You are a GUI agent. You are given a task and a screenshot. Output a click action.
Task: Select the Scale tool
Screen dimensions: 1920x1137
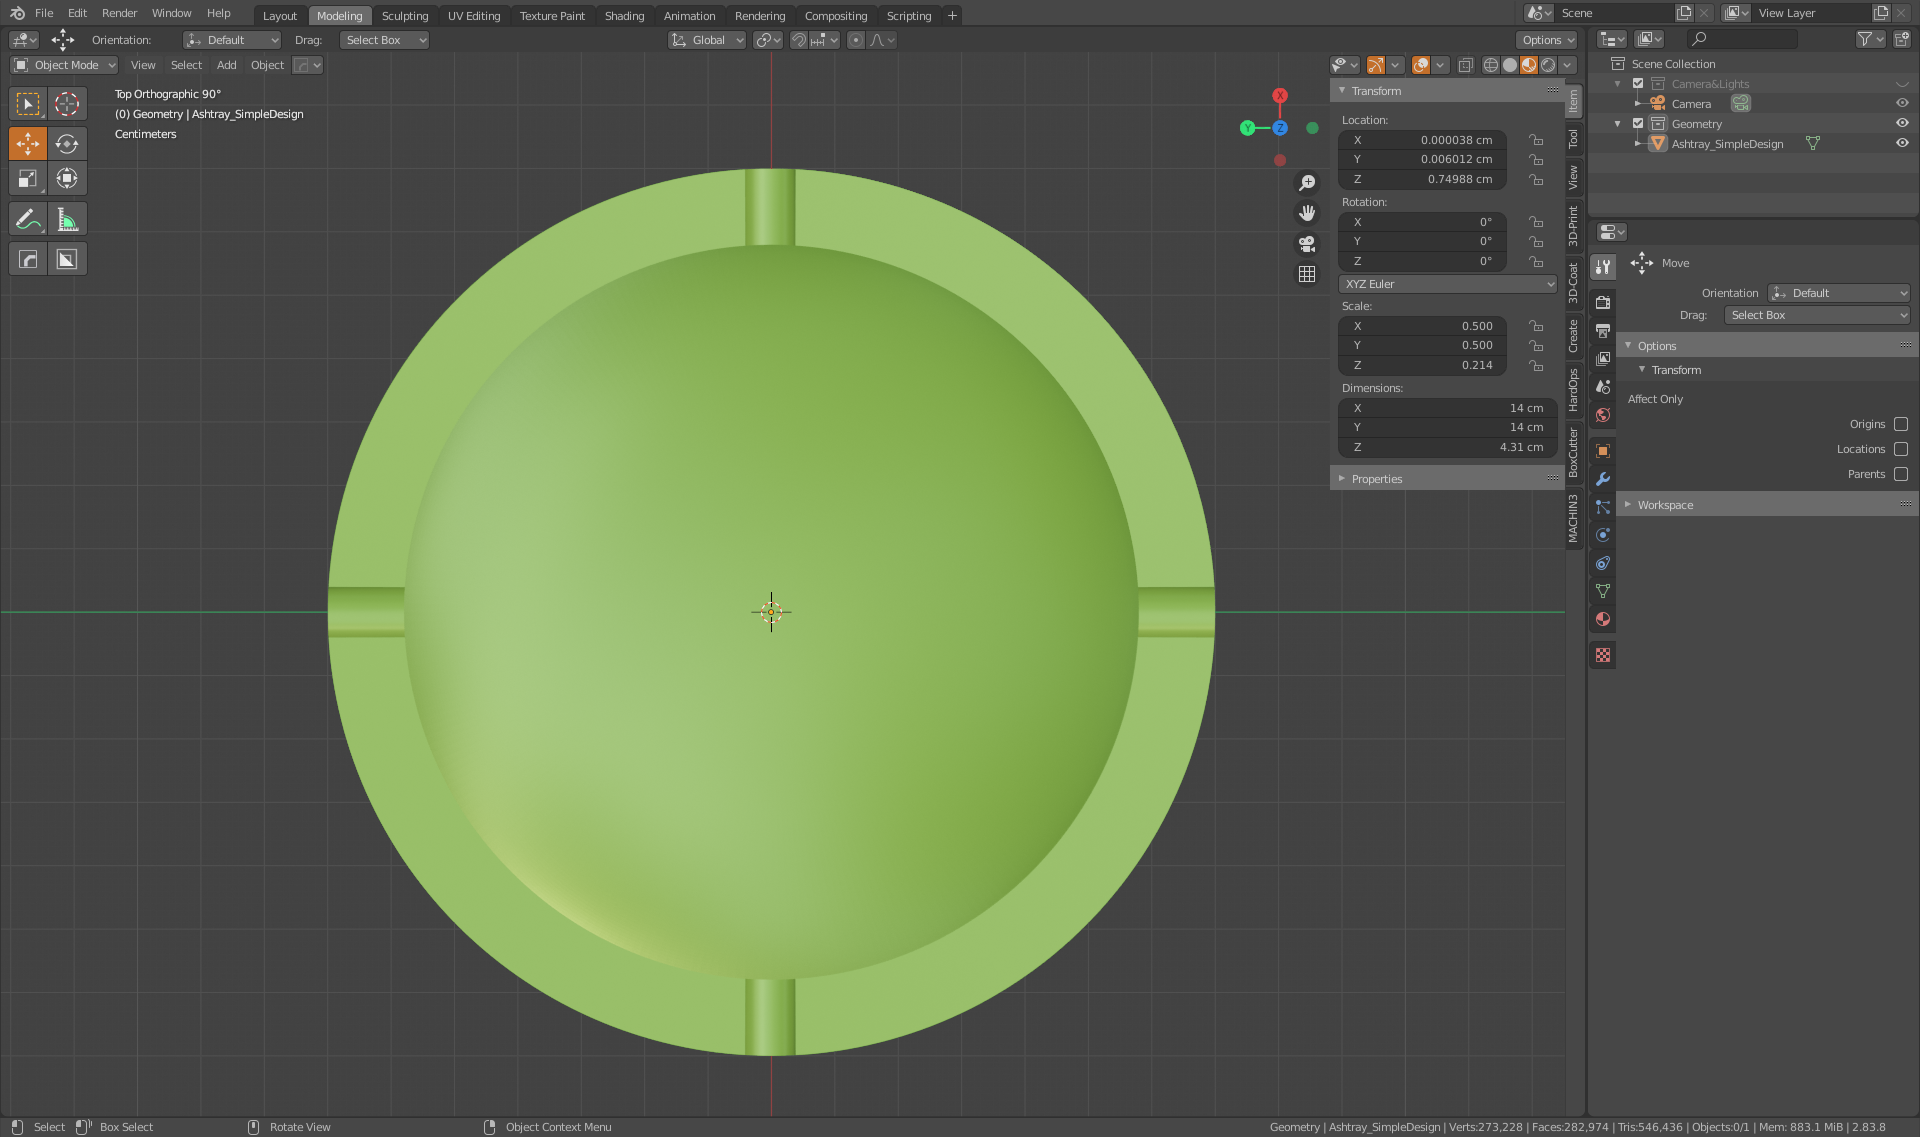click(x=28, y=179)
